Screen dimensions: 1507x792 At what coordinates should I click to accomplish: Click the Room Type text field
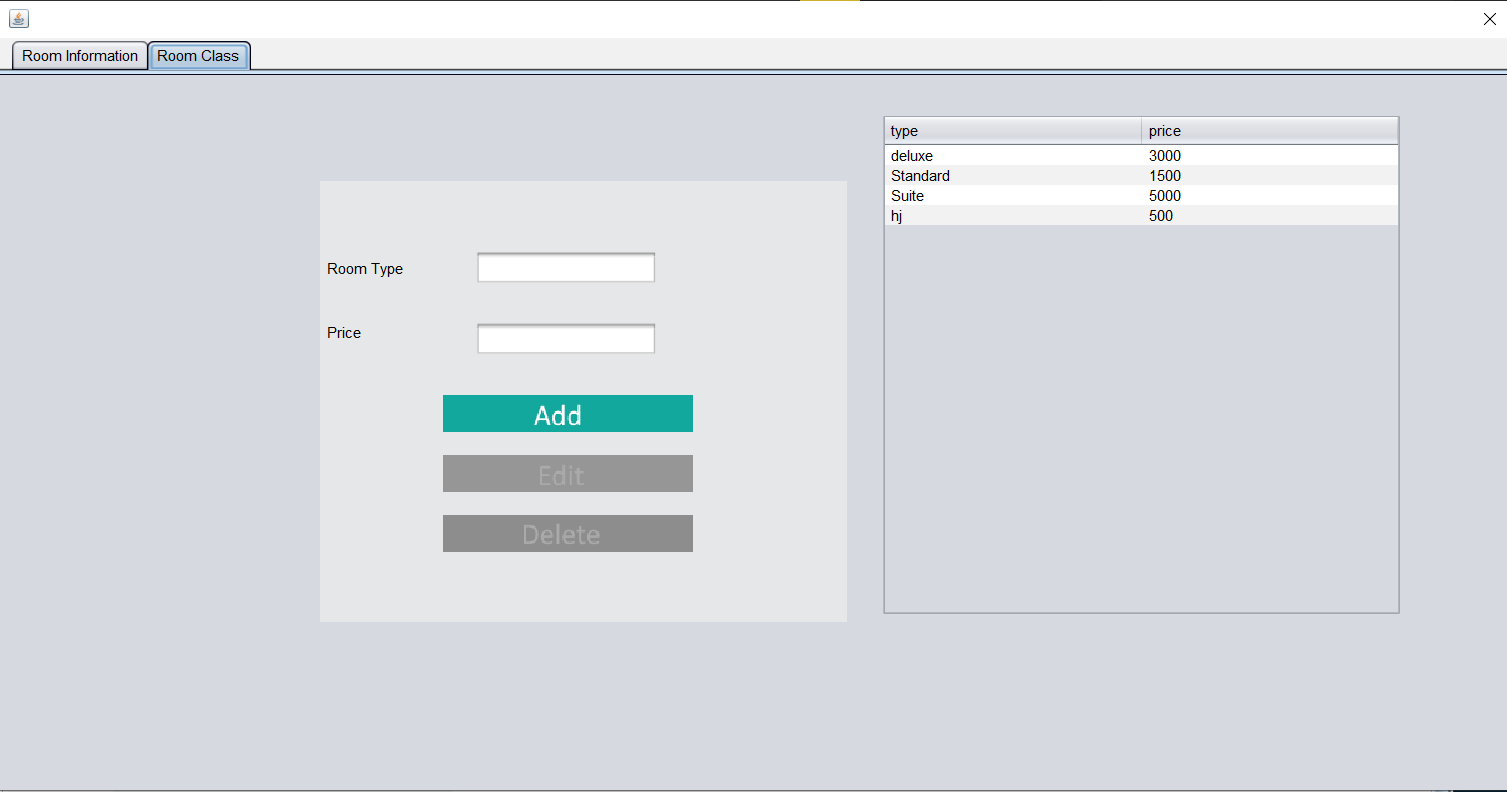click(x=566, y=268)
